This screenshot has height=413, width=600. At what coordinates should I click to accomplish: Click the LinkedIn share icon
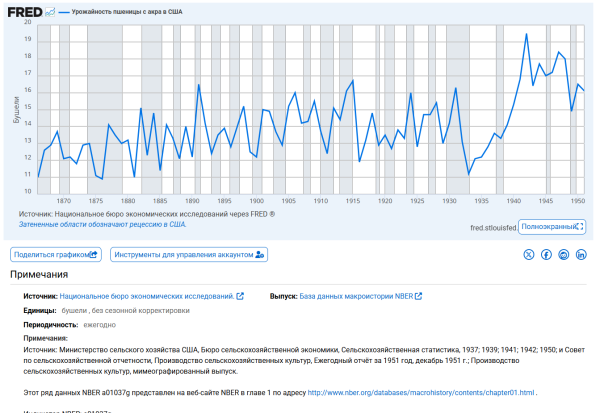tap(581, 255)
